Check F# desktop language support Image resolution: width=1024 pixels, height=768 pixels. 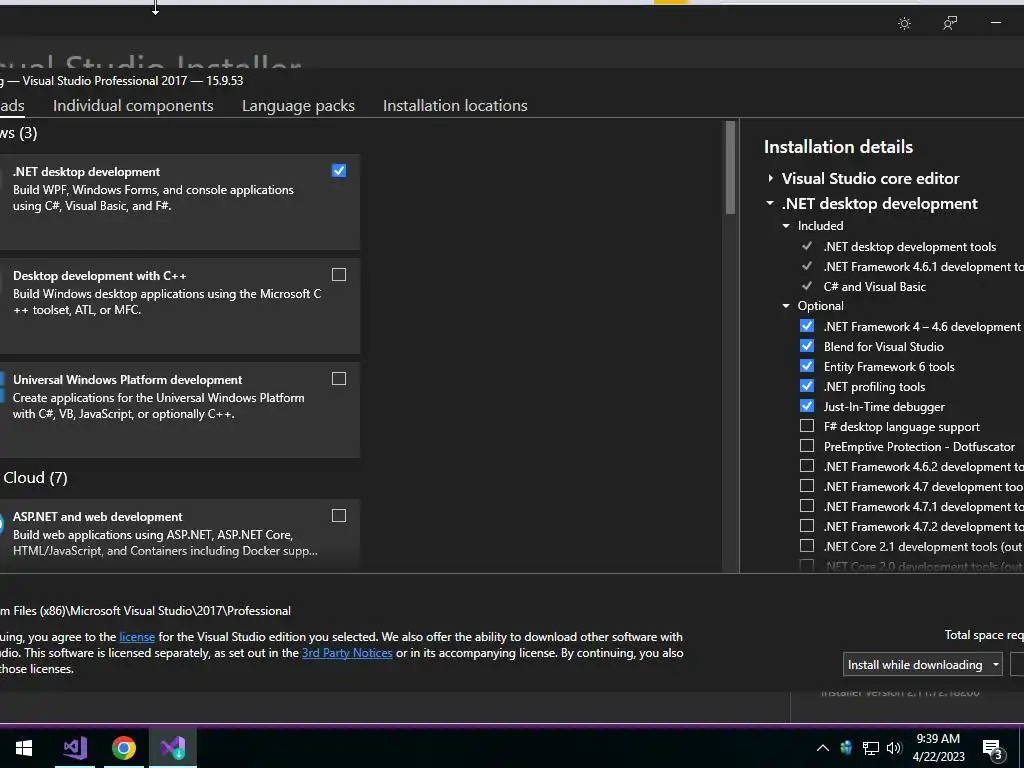[x=807, y=426]
